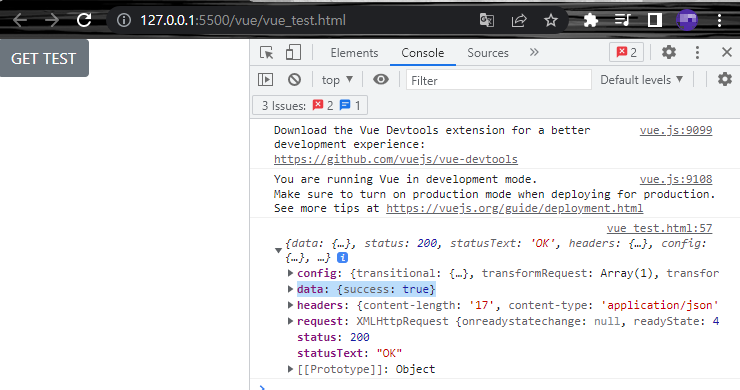Create a live expression with eye icon
The height and width of the screenshot is (390, 740).
coord(381,79)
